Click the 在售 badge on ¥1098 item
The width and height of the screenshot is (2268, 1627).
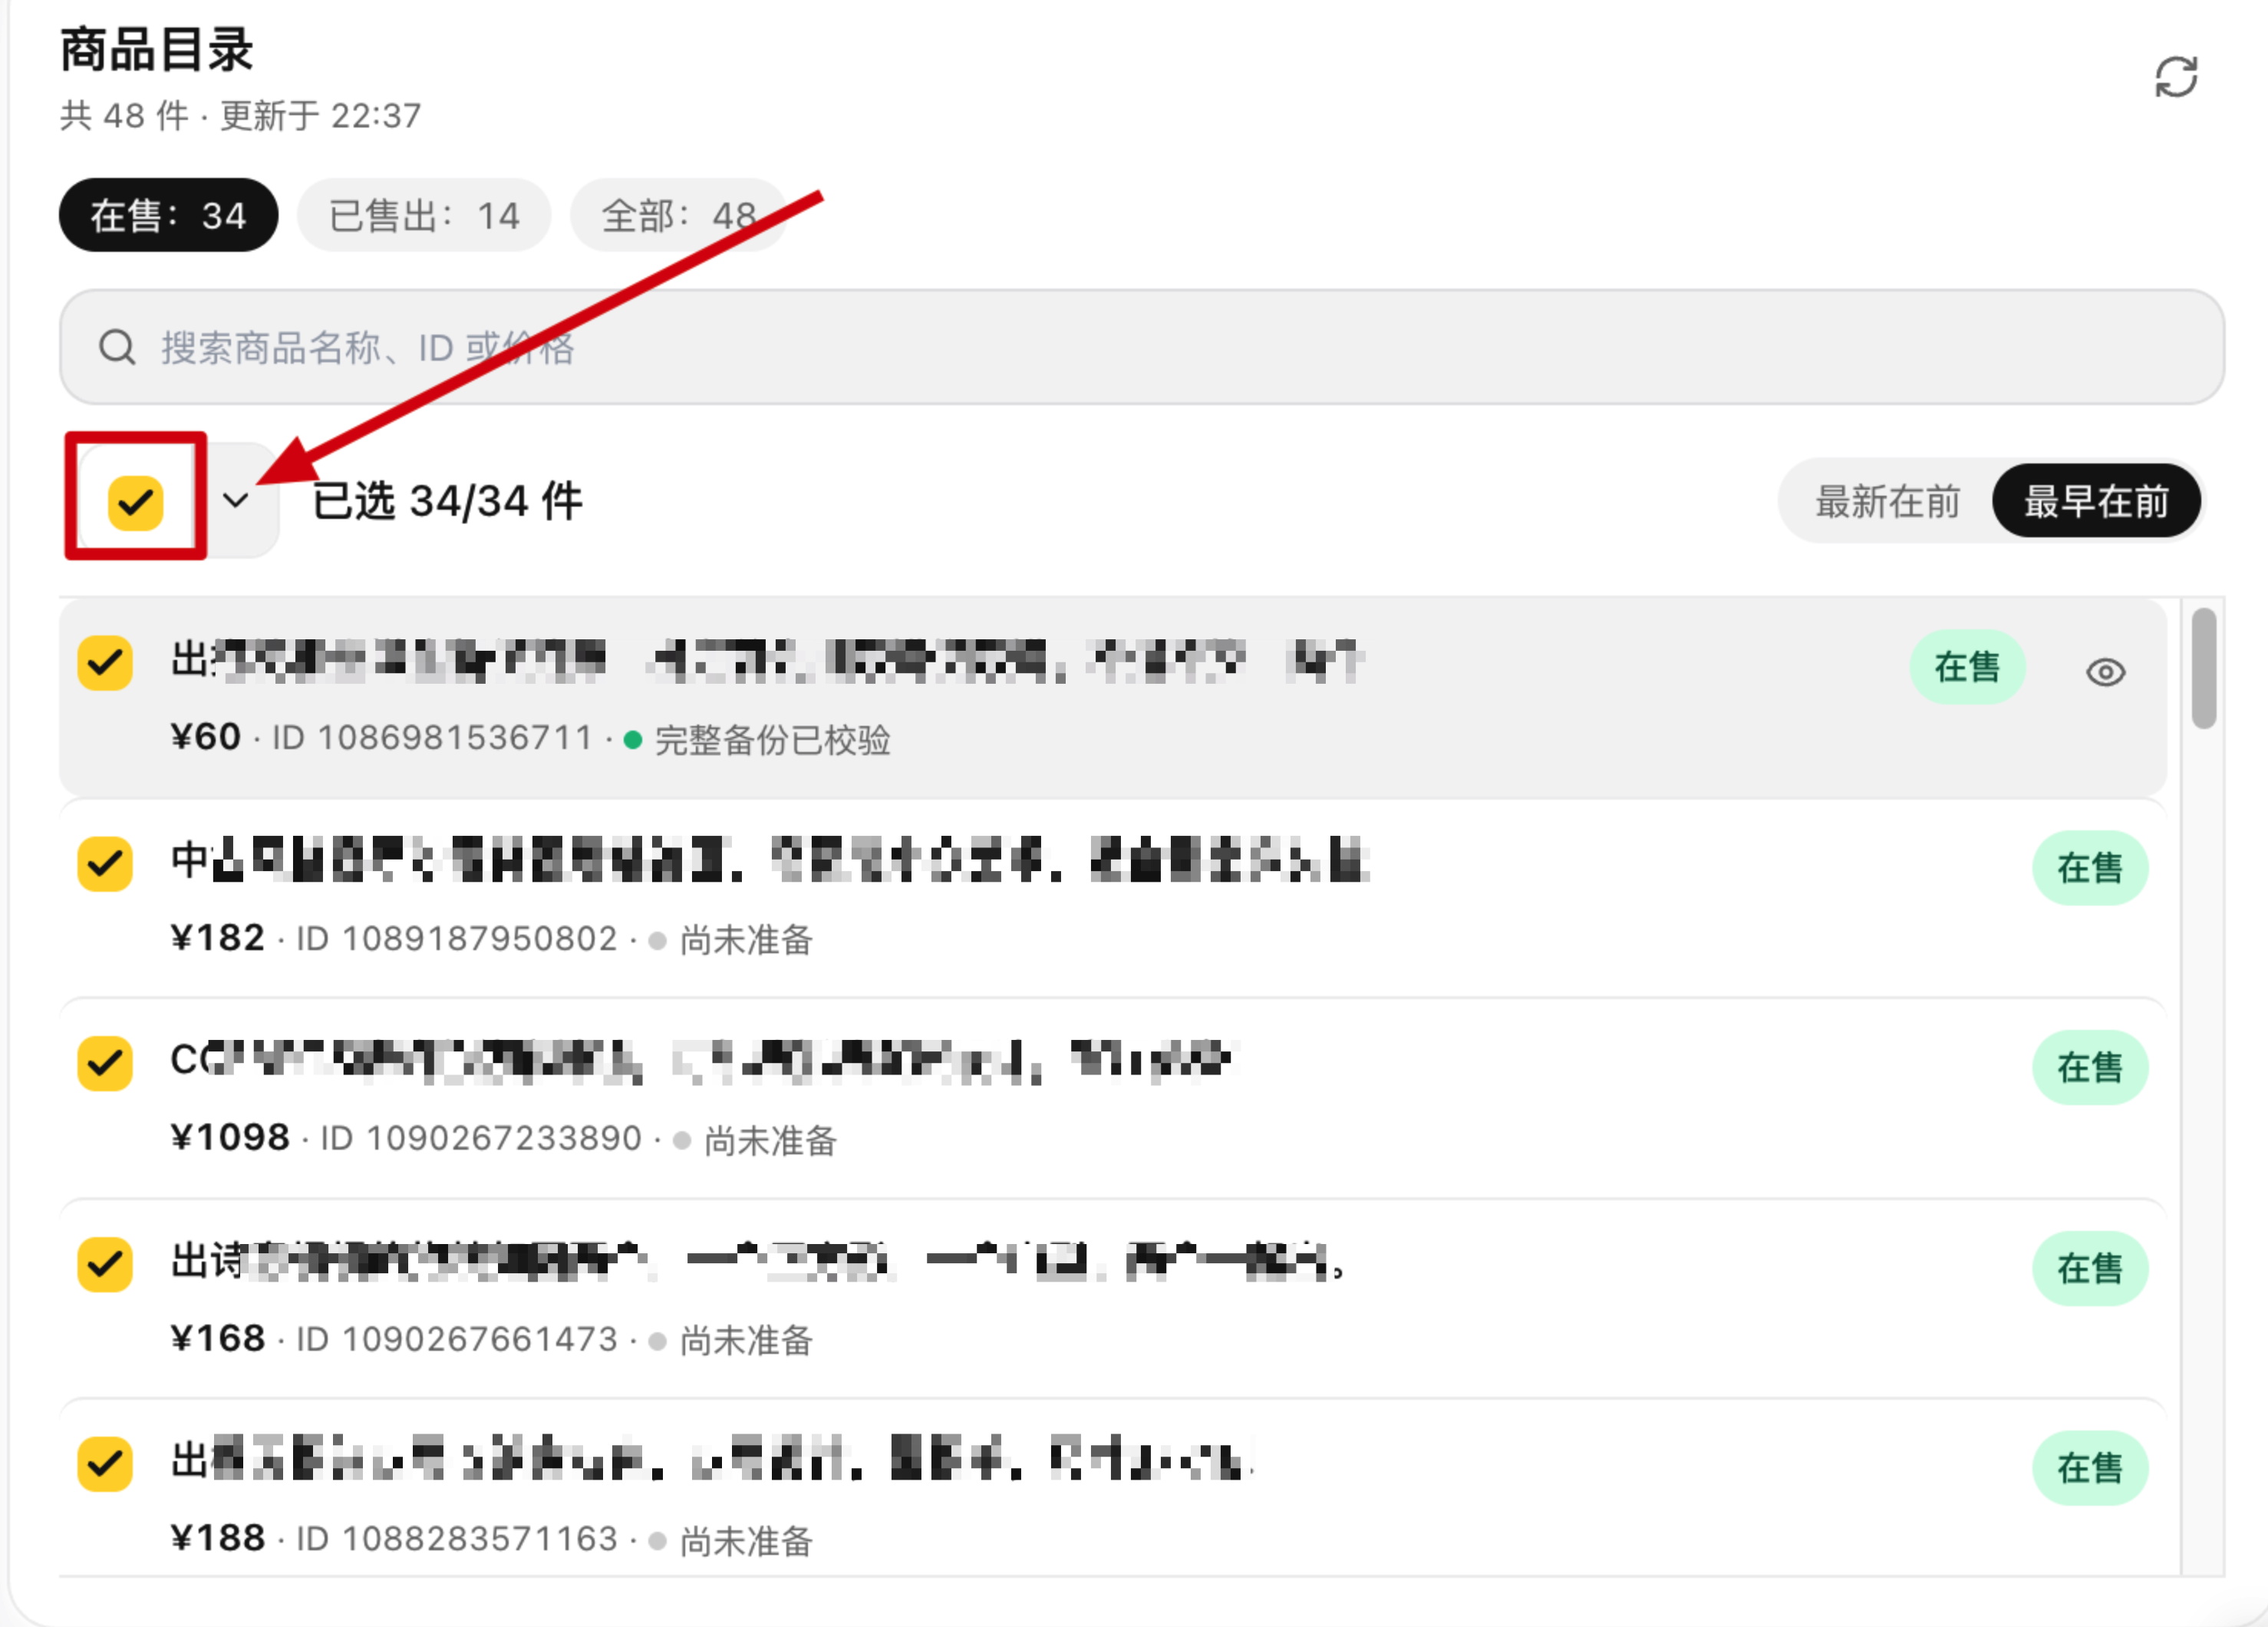(x=2089, y=1068)
